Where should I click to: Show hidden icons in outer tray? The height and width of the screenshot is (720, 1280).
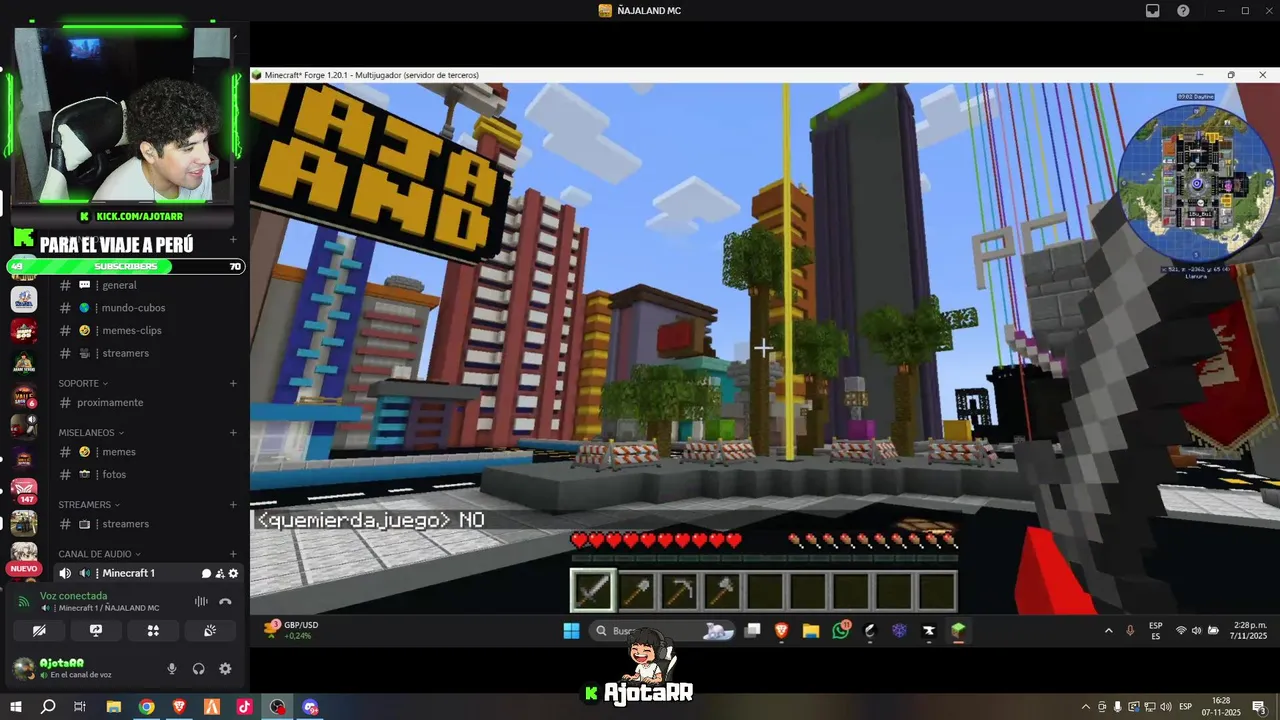pos(1087,707)
